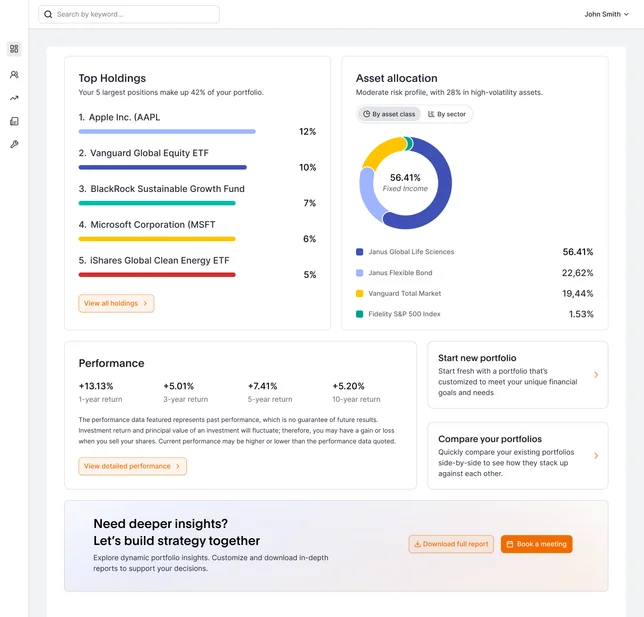Viewport: 644px width, 617px height.
Task: Click the arrow in View all holdings
Action: coord(145,303)
